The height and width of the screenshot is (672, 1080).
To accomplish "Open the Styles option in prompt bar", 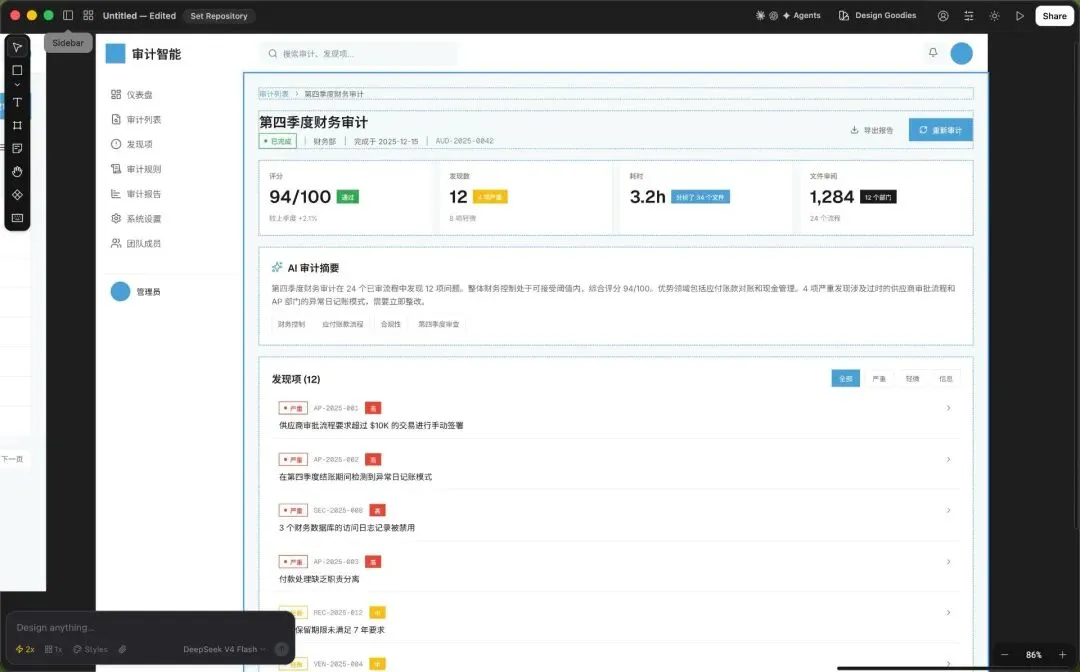I will tap(90, 649).
